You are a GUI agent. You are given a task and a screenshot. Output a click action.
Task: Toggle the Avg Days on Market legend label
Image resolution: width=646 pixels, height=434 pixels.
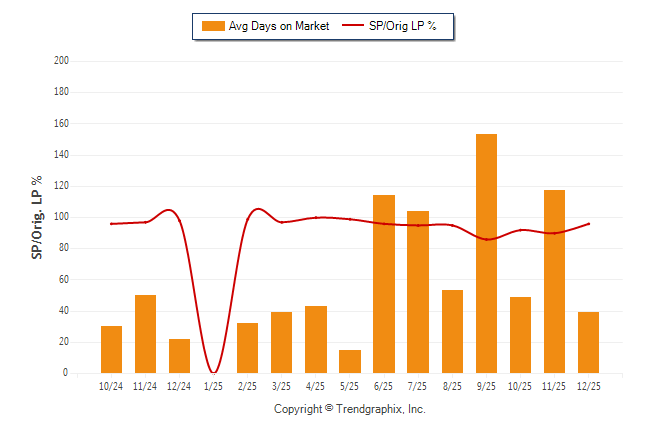pos(279,26)
